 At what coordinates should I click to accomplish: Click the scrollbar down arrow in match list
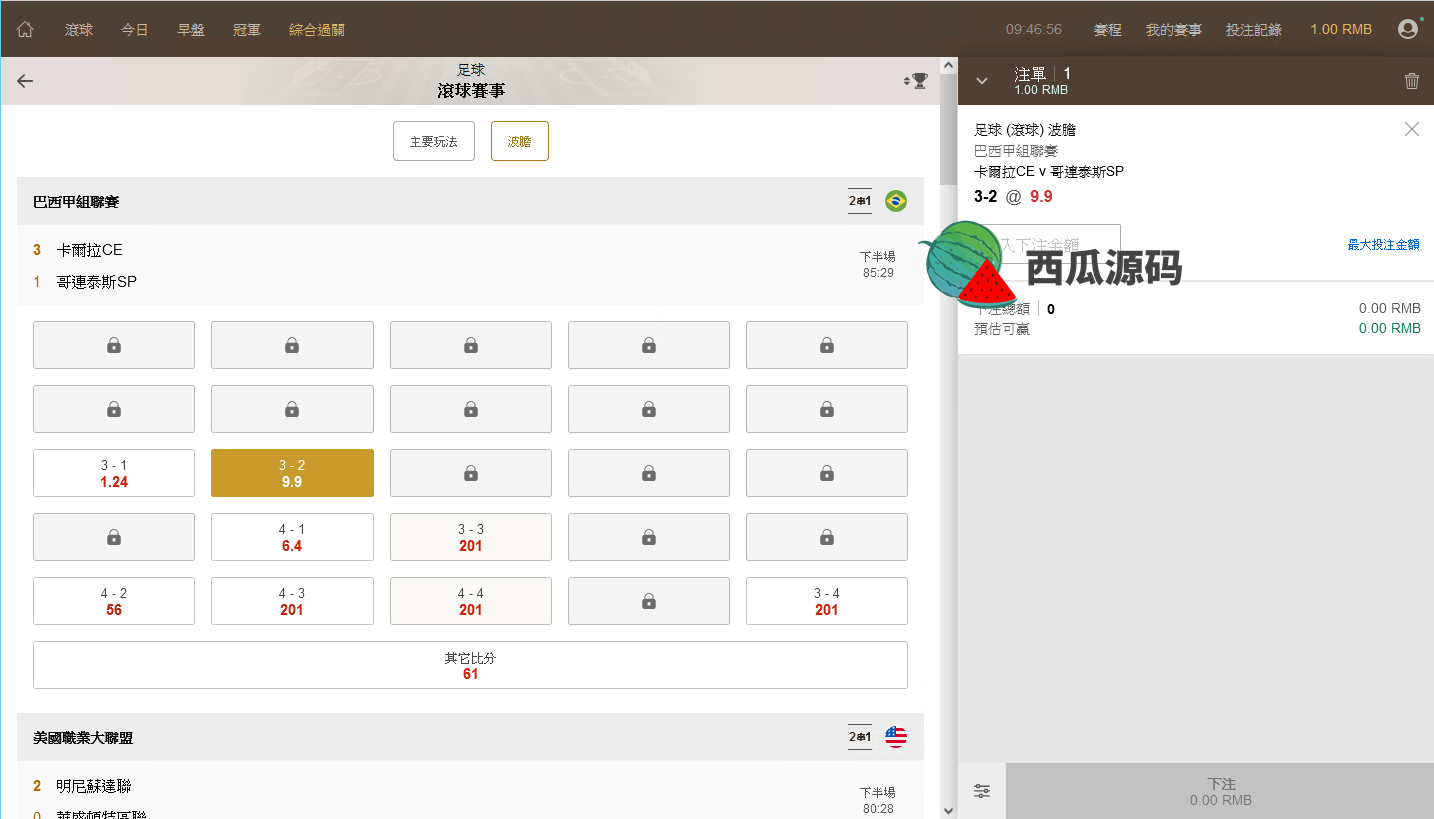(948, 810)
